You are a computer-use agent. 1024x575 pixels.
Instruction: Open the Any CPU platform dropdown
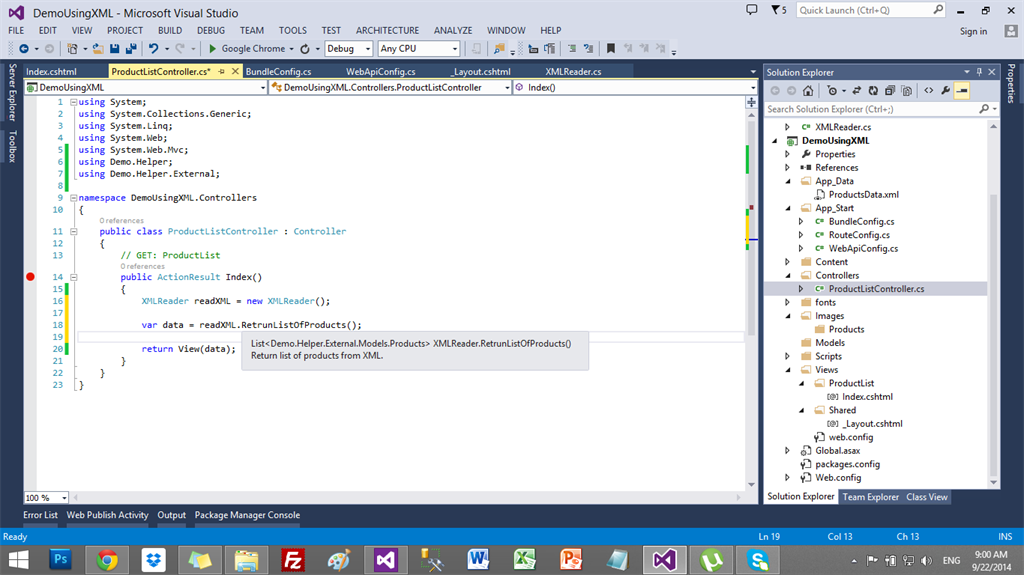[x=418, y=48]
